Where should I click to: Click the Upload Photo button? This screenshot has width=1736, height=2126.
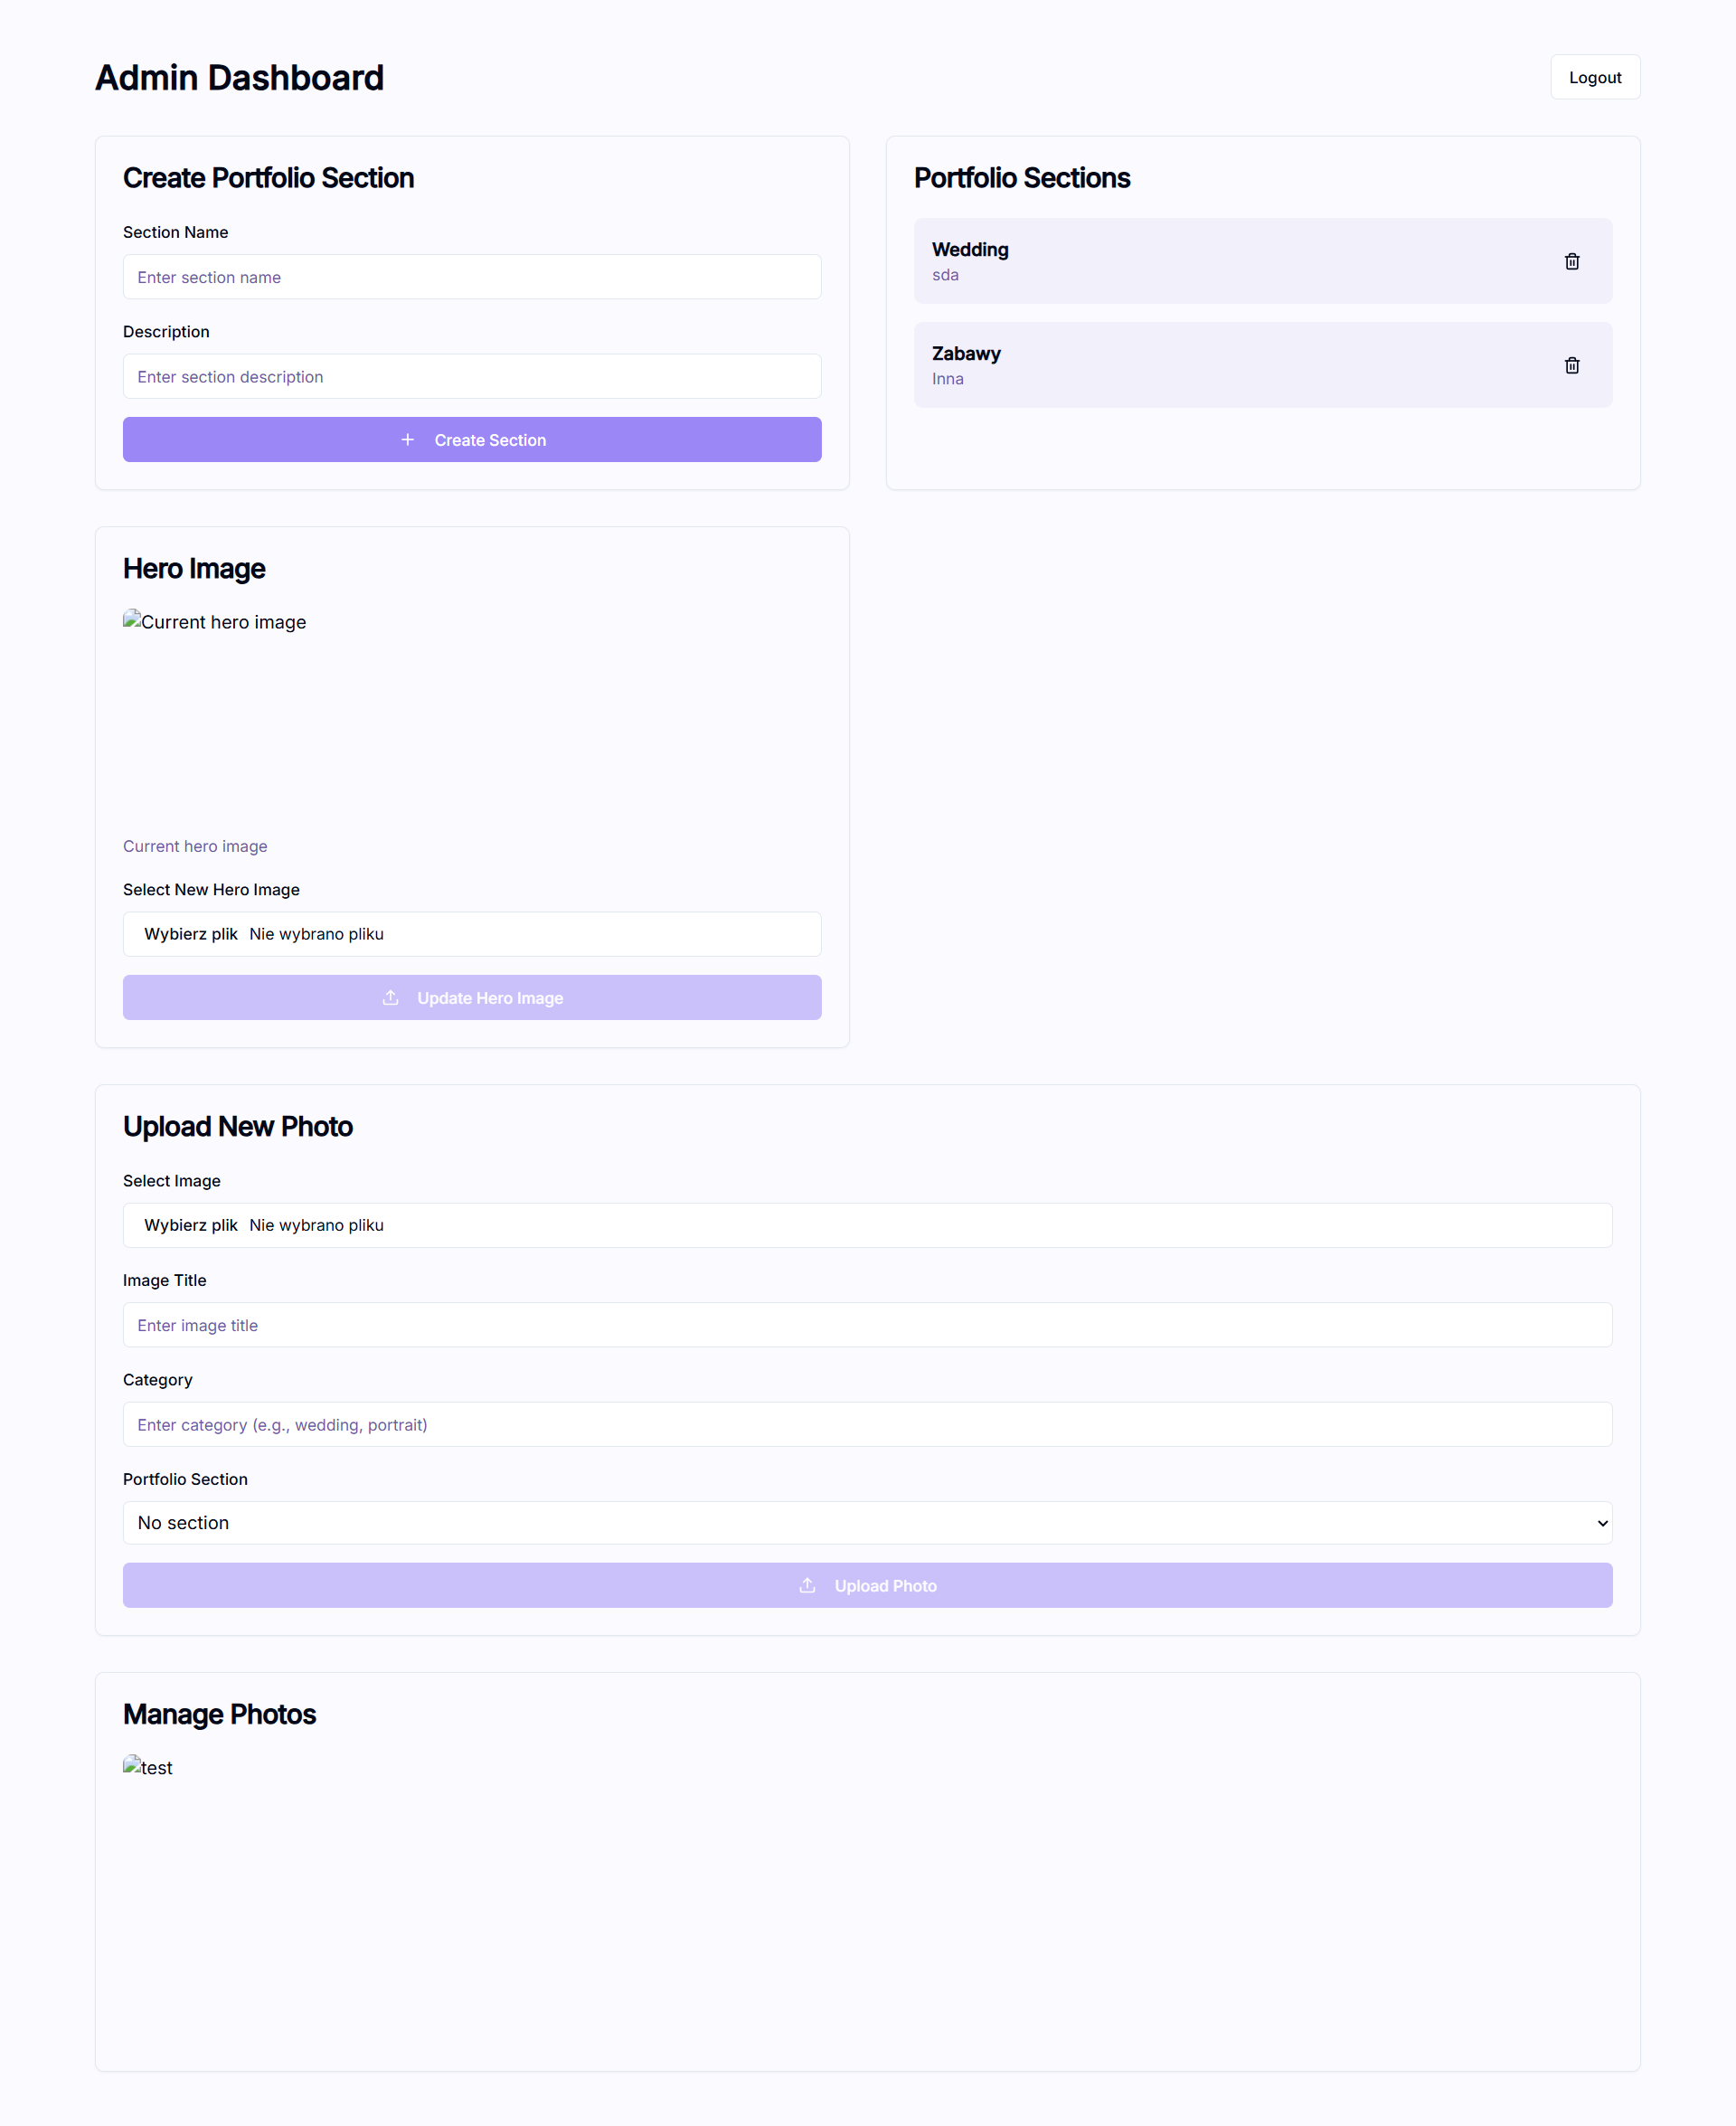coord(868,1586)
